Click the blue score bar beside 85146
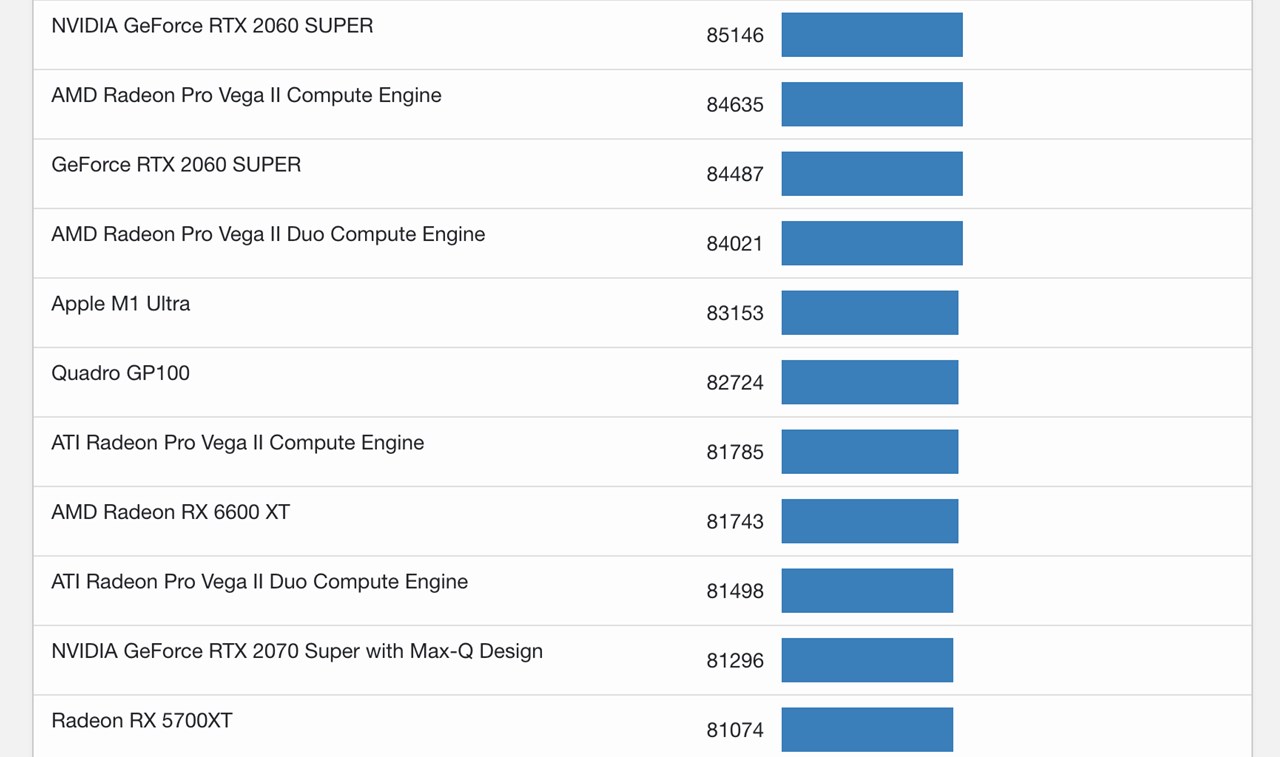 pyautogui.click(x=871, y=35)
